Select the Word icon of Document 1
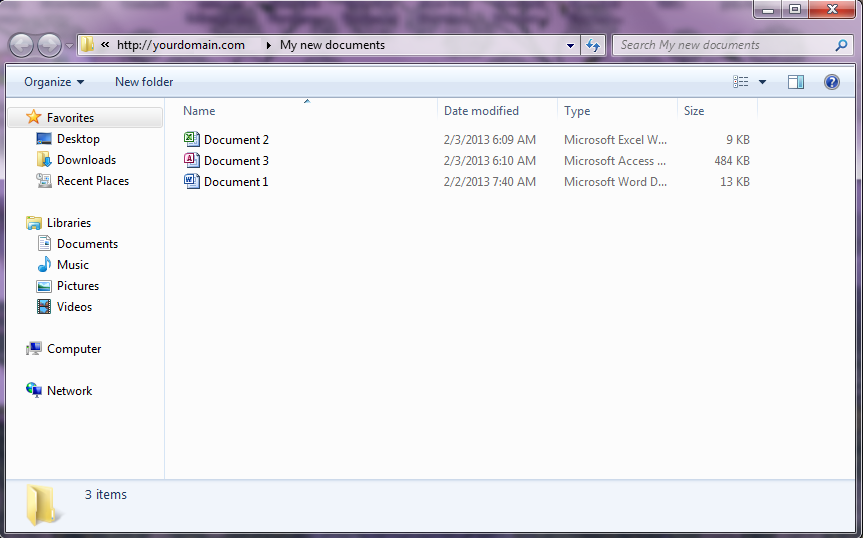This screenshot has width=863, height=538. click(x=192, y=180)
